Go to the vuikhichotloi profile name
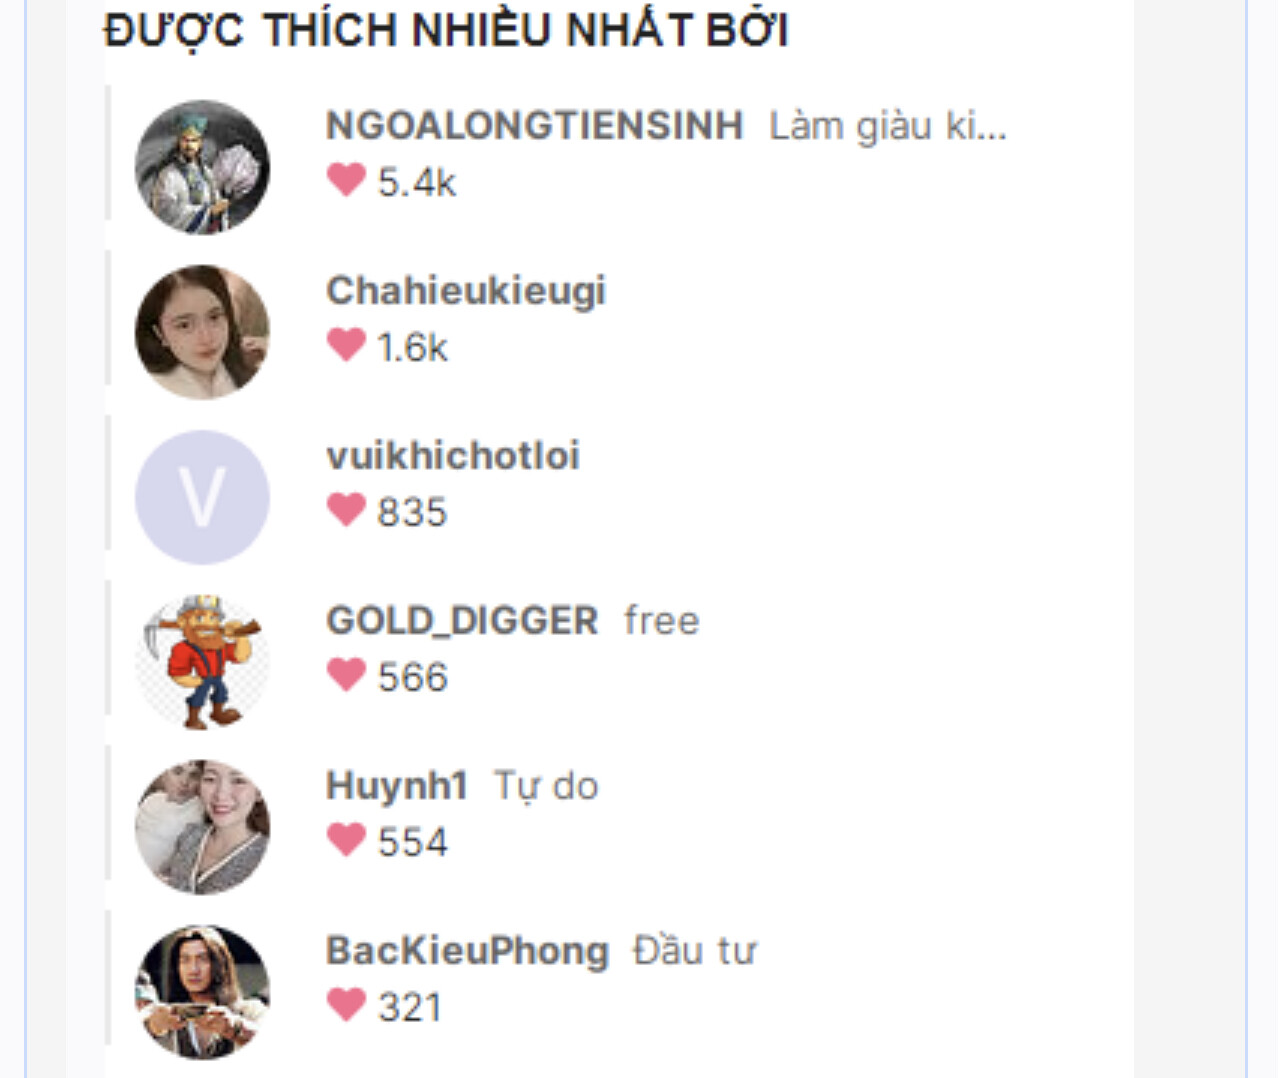This screenshot has height=1078, width=1284. [x=453, y=456]
